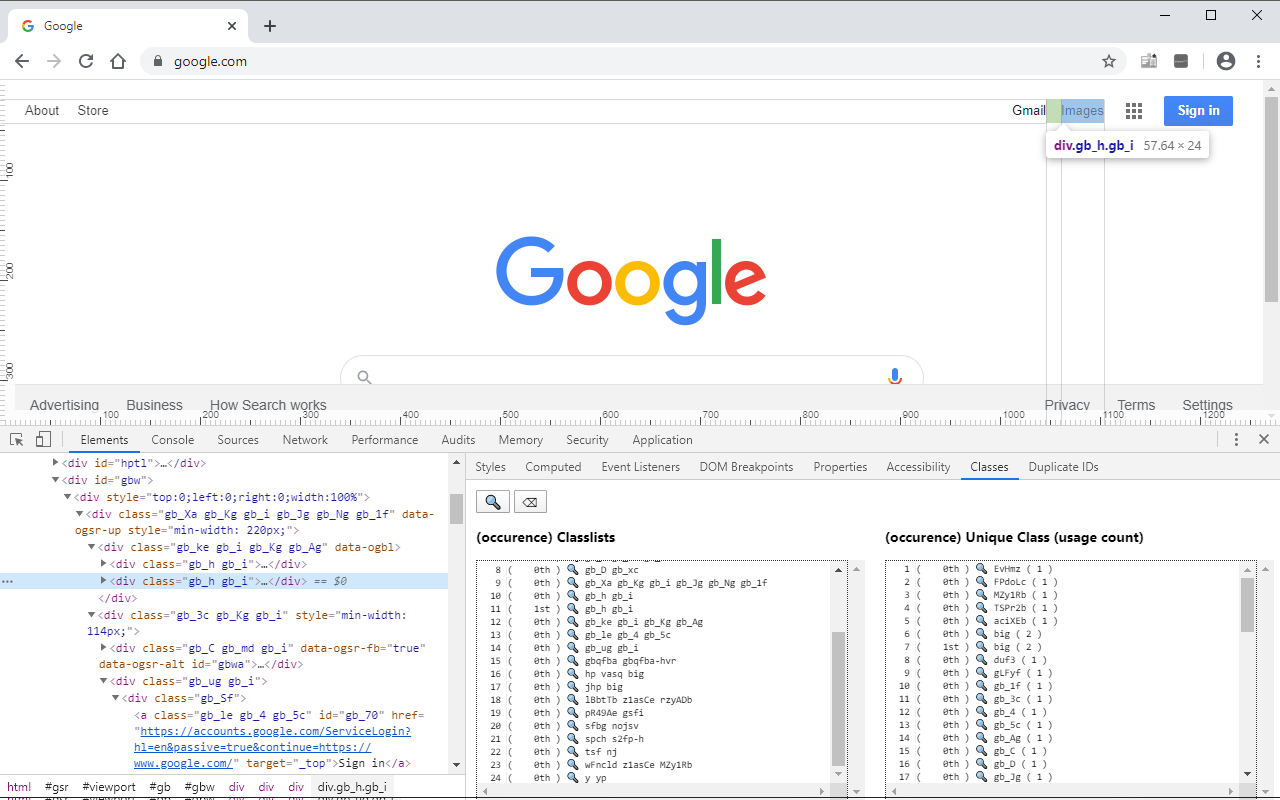Select html in the DOM breadcrumb
This screenshot has width=1280, height=800.
(x=19, y=787)
